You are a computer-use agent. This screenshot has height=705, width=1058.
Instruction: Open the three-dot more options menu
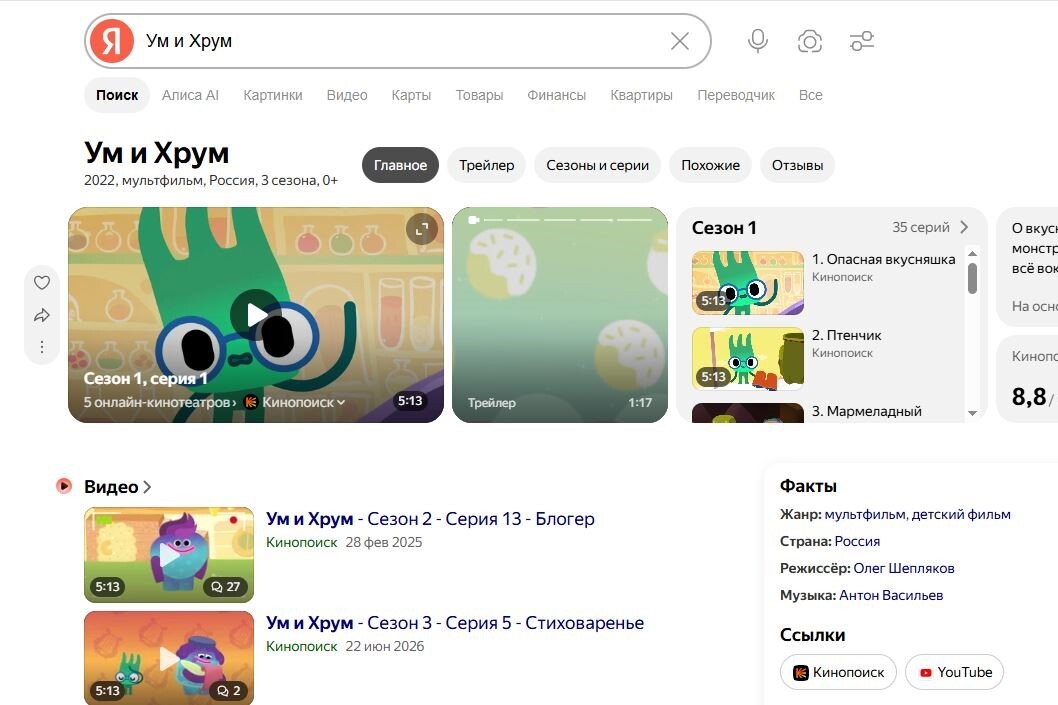tap(42, 347)
